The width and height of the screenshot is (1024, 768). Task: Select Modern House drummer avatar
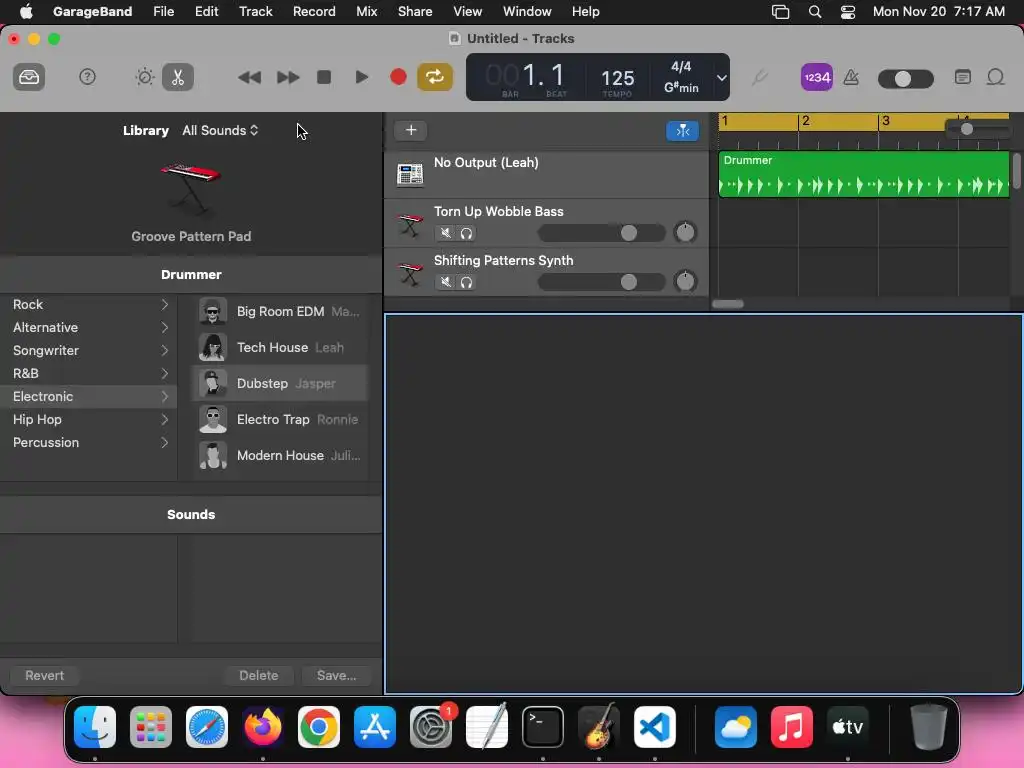[213, 455]
